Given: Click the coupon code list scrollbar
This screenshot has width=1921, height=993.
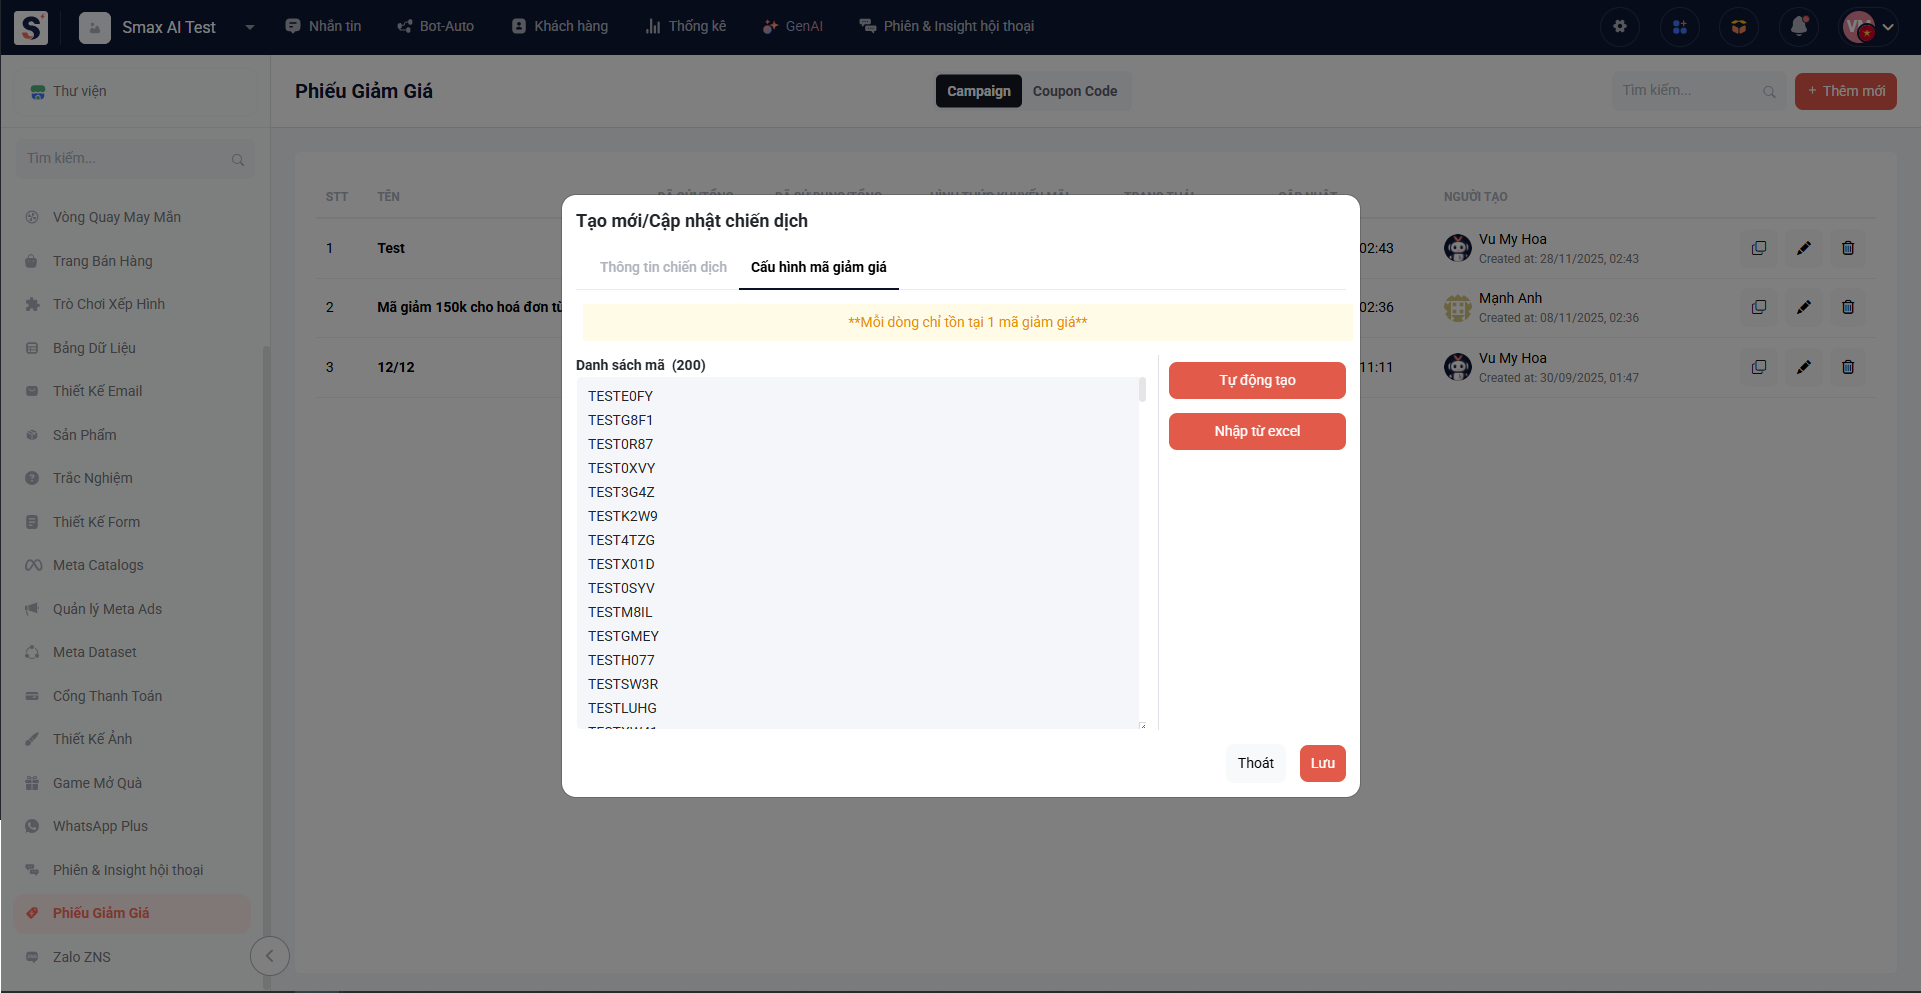Looking at the screenshot, I should pos(1142,391).
